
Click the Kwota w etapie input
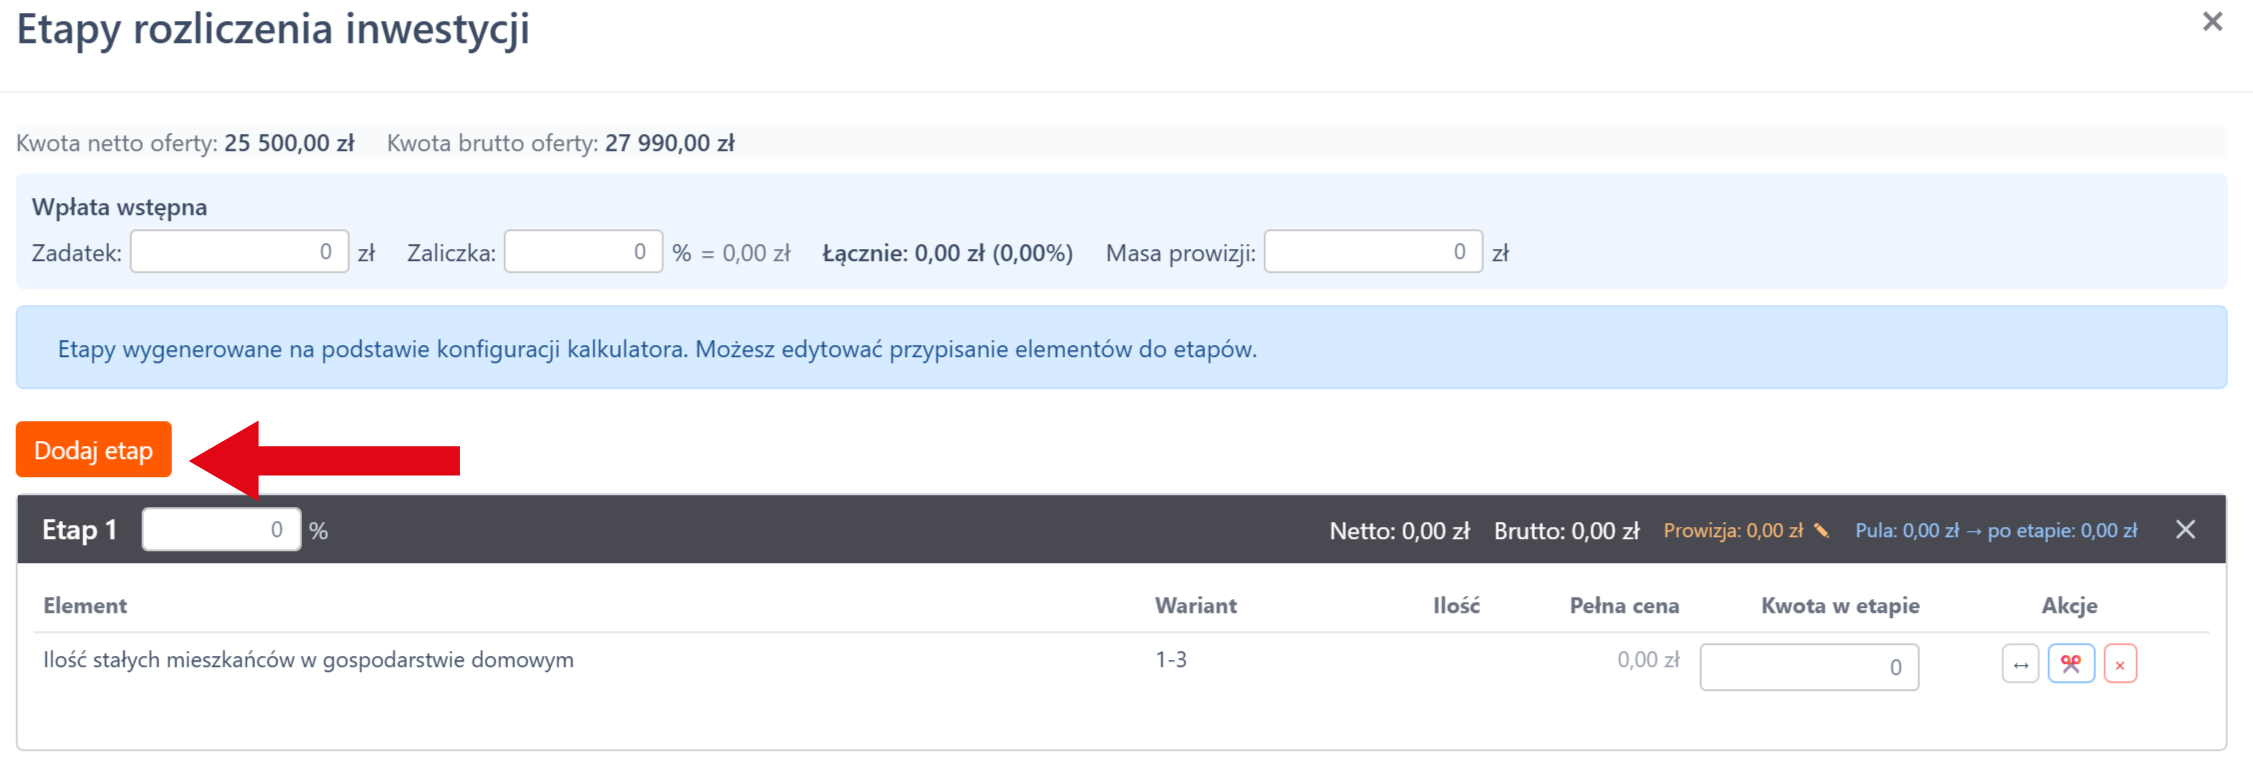click(x=1808, y=667)
